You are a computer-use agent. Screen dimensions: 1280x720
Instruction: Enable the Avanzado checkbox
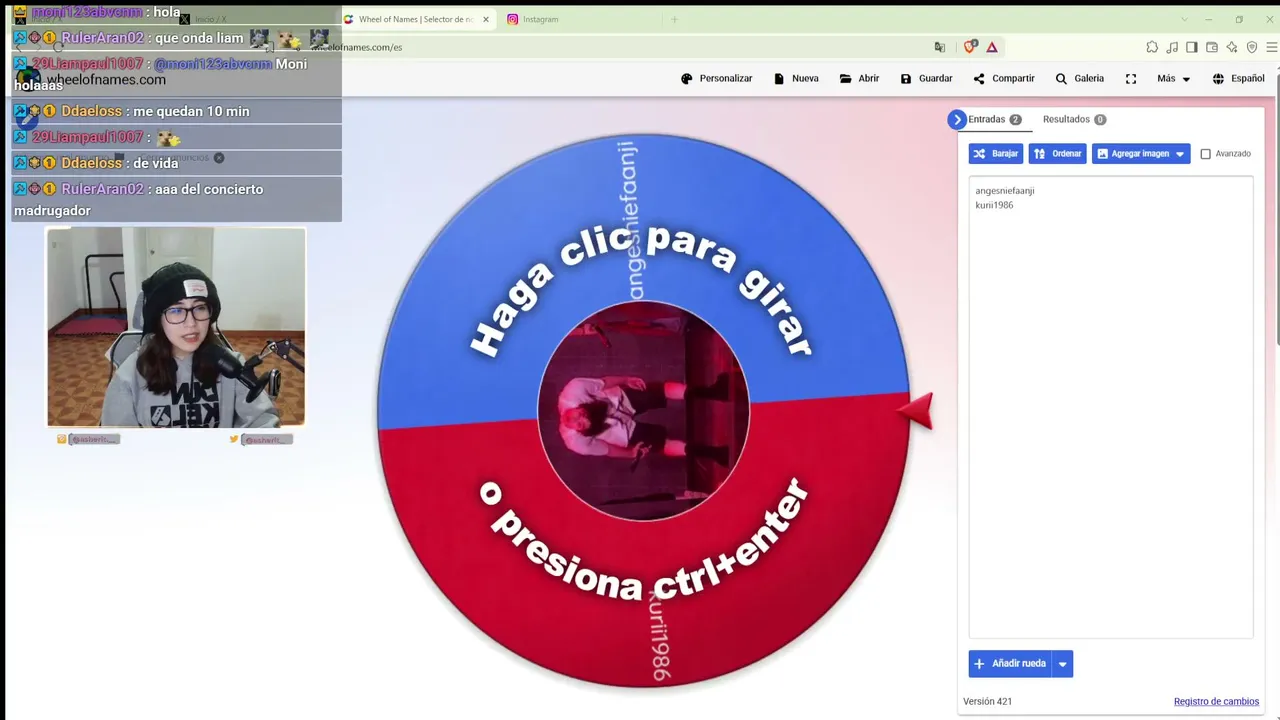point(1205,154)
